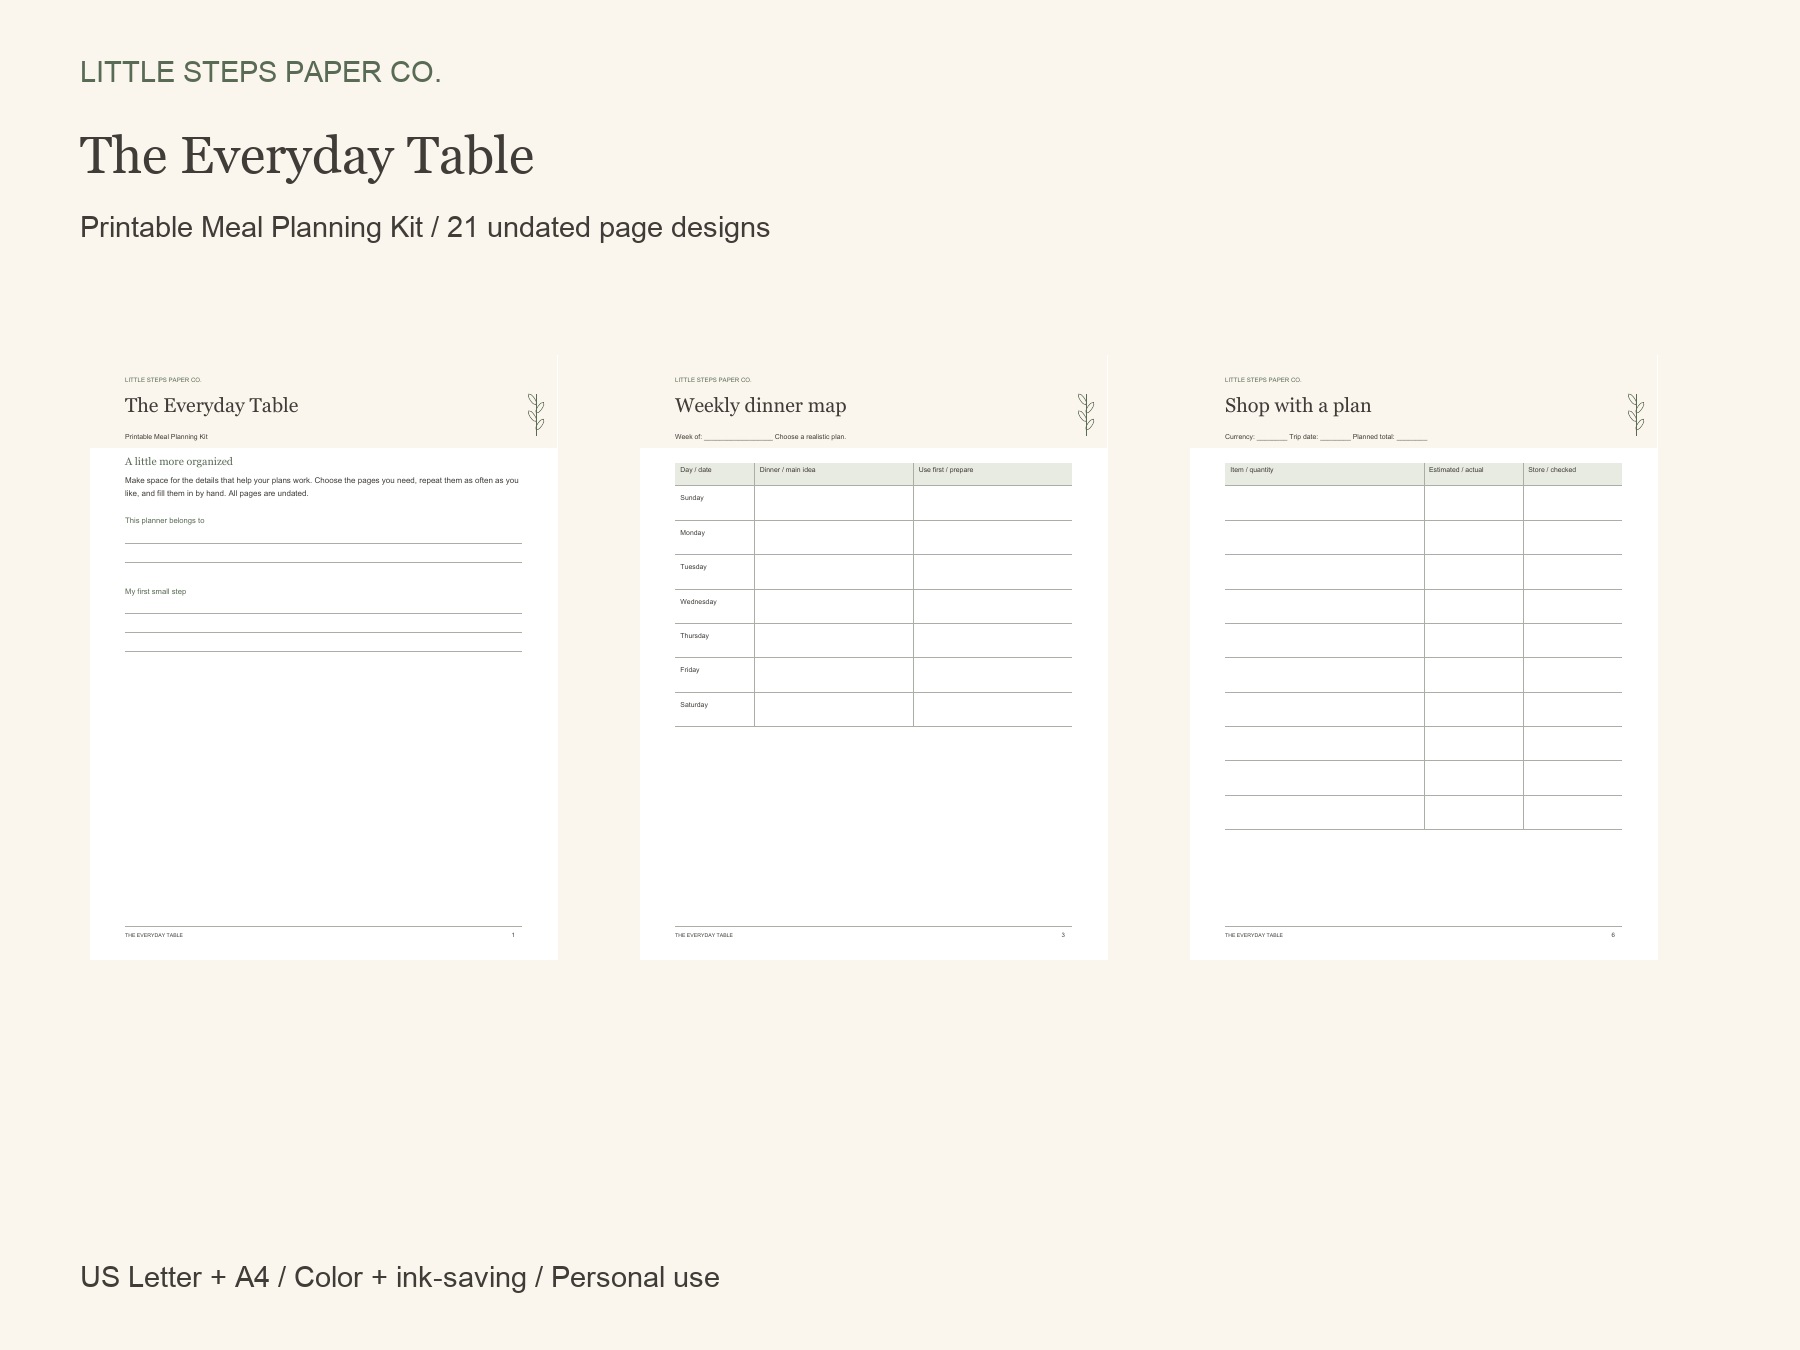Click the 'Wednesday' row label
Viewport: 1800px width, 1350px height.
pyautogui.click(x=699, y=602)
